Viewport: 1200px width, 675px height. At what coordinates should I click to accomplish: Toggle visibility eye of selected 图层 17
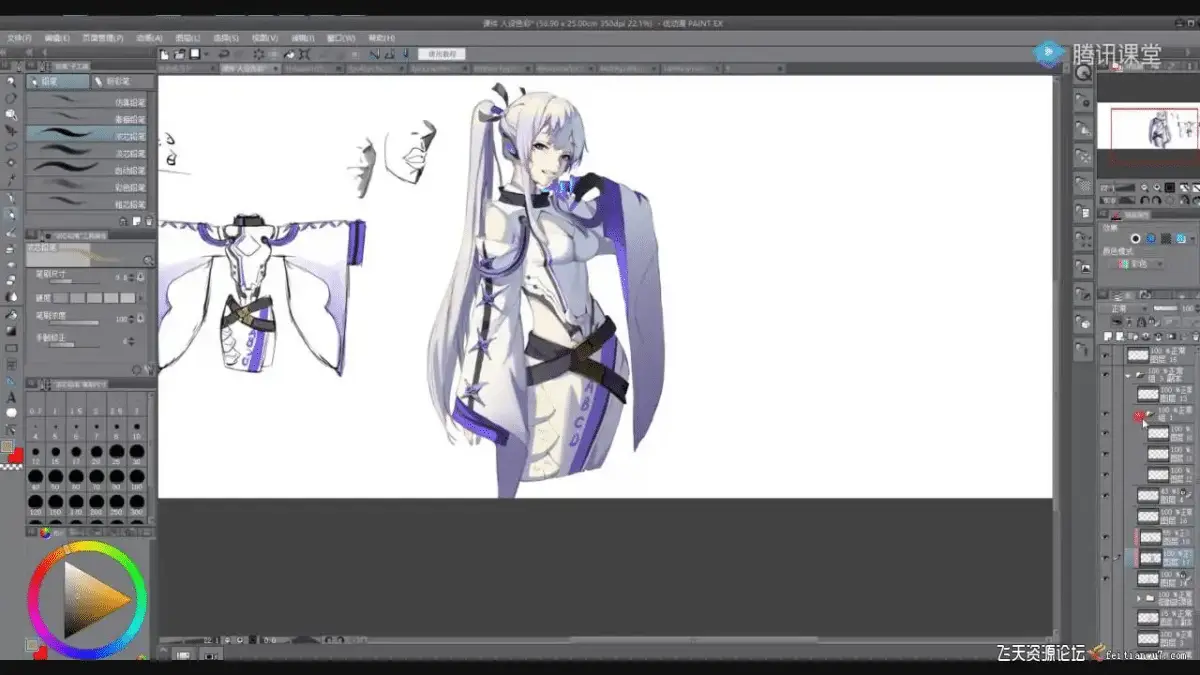1105,558
